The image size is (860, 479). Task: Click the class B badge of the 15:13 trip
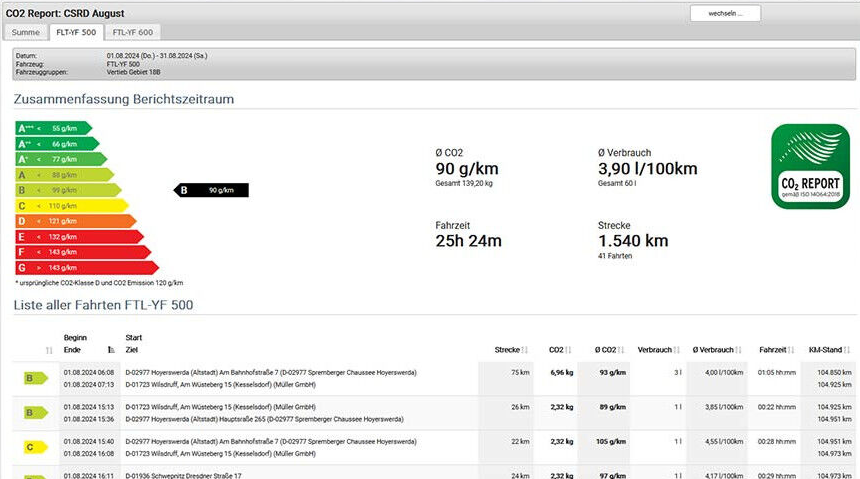coord(35,412)
